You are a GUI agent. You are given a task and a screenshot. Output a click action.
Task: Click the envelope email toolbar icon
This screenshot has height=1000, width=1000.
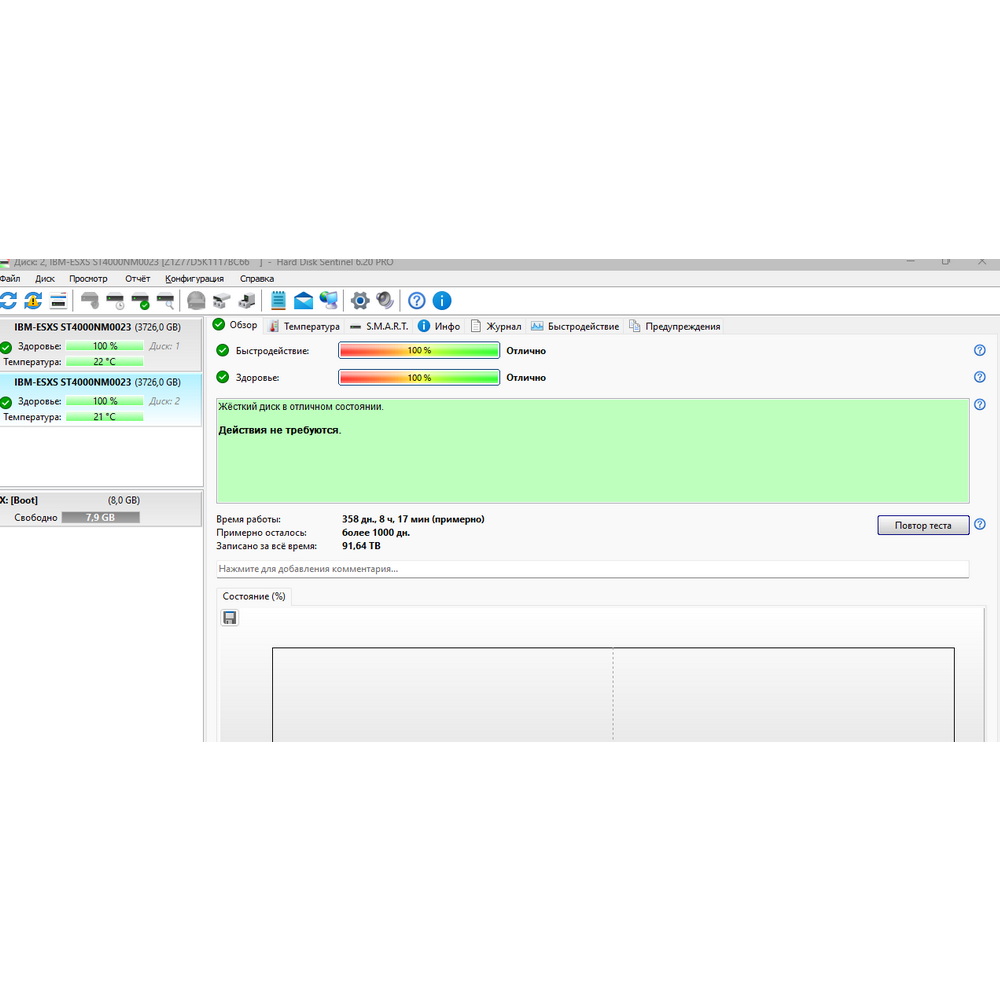click(304, 300)
